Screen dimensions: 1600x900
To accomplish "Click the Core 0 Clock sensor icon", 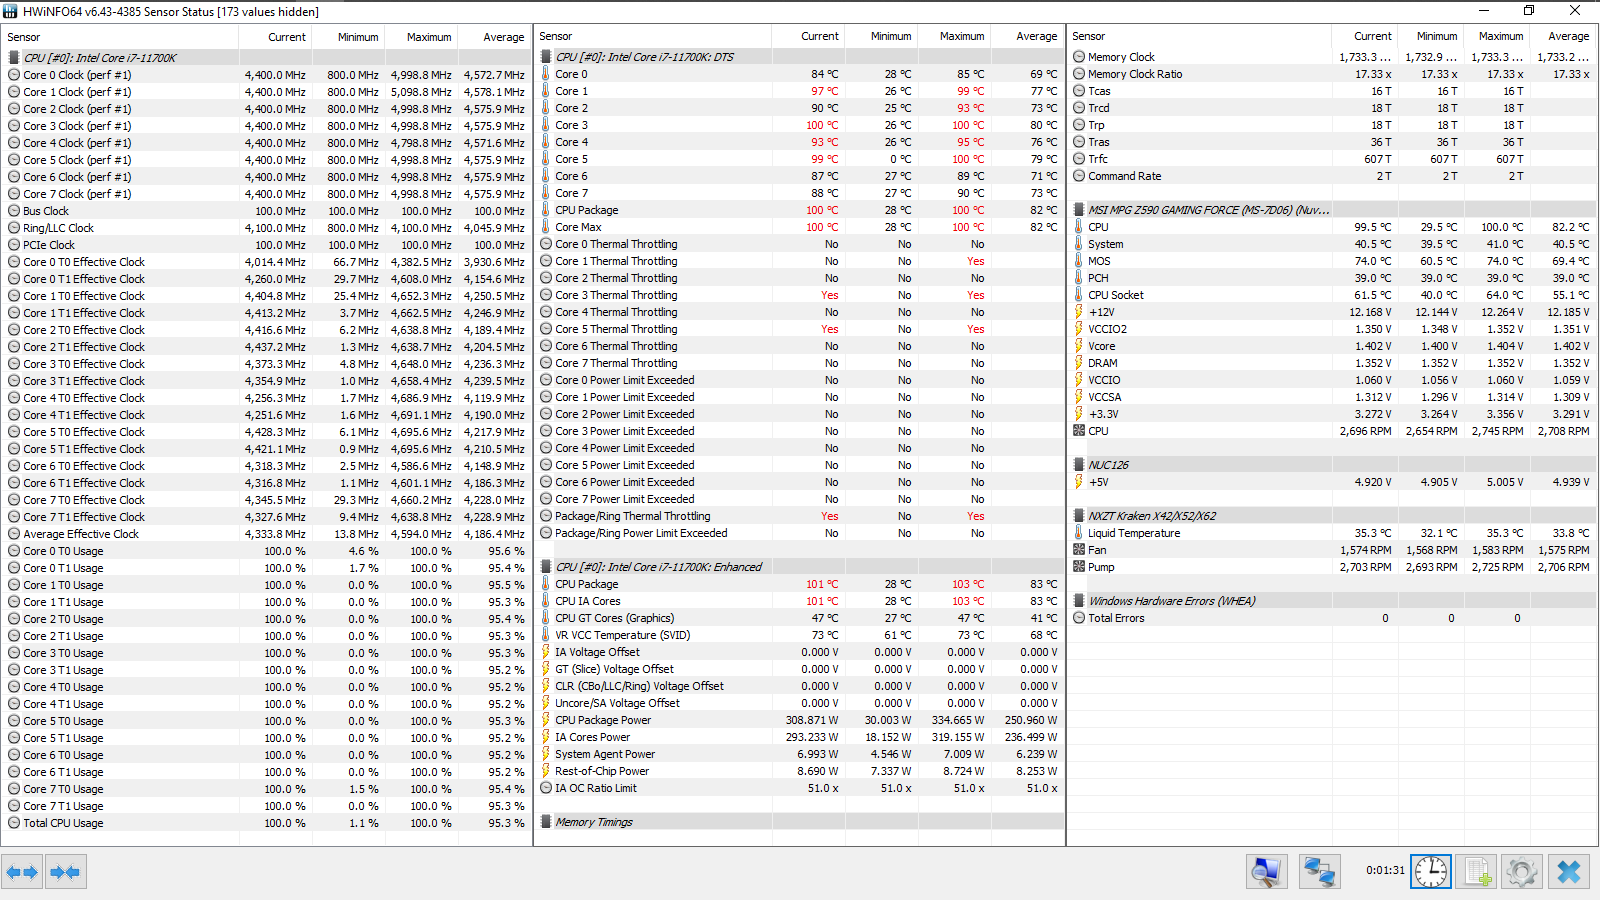I will pyautogui.click(x=14, y=75).
